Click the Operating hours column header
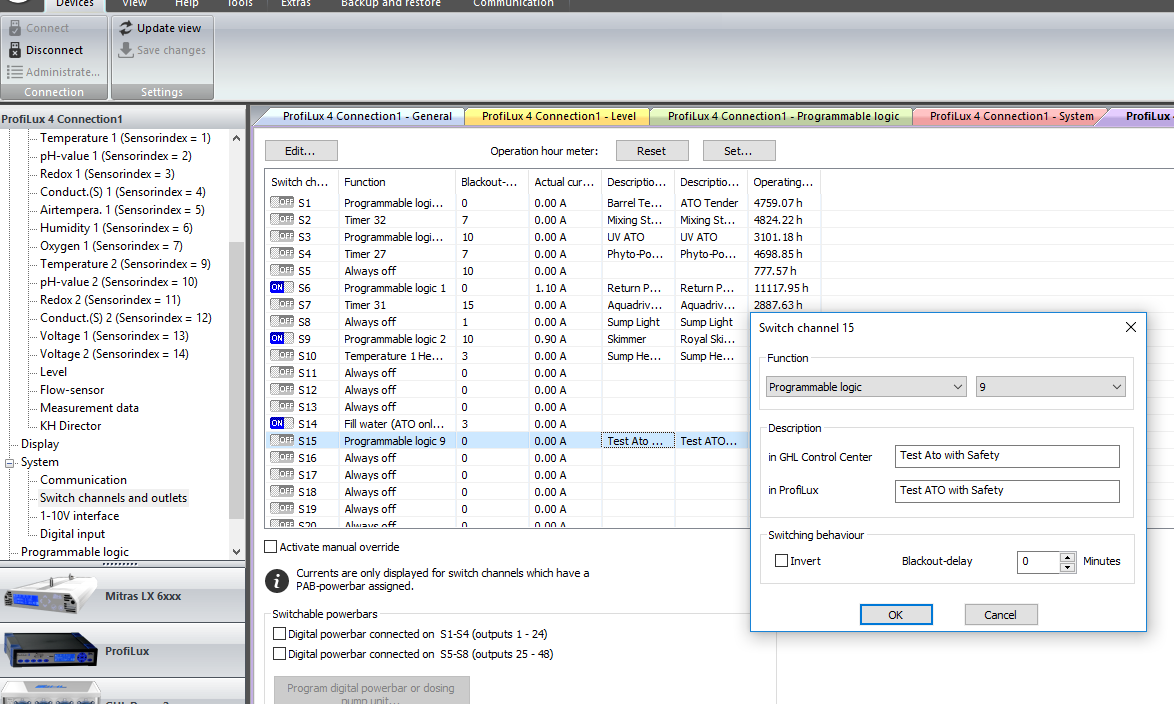 click(x=783, y=182)
